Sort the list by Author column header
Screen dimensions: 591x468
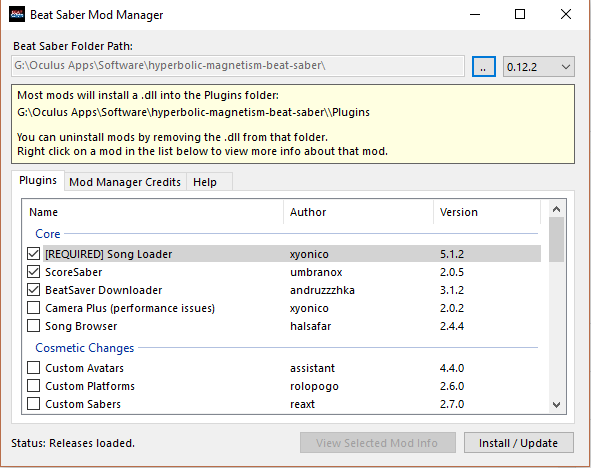tap(358, 212)
